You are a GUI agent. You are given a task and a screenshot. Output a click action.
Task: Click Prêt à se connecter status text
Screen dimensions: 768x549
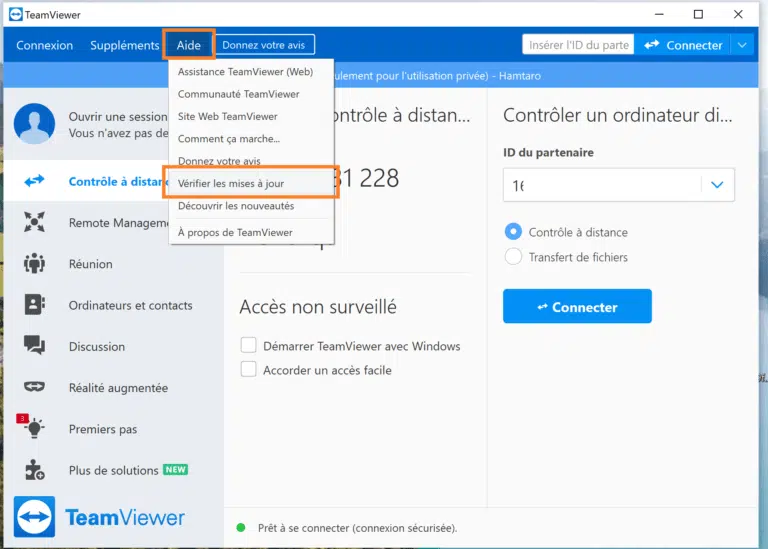[x=358, y=528]
